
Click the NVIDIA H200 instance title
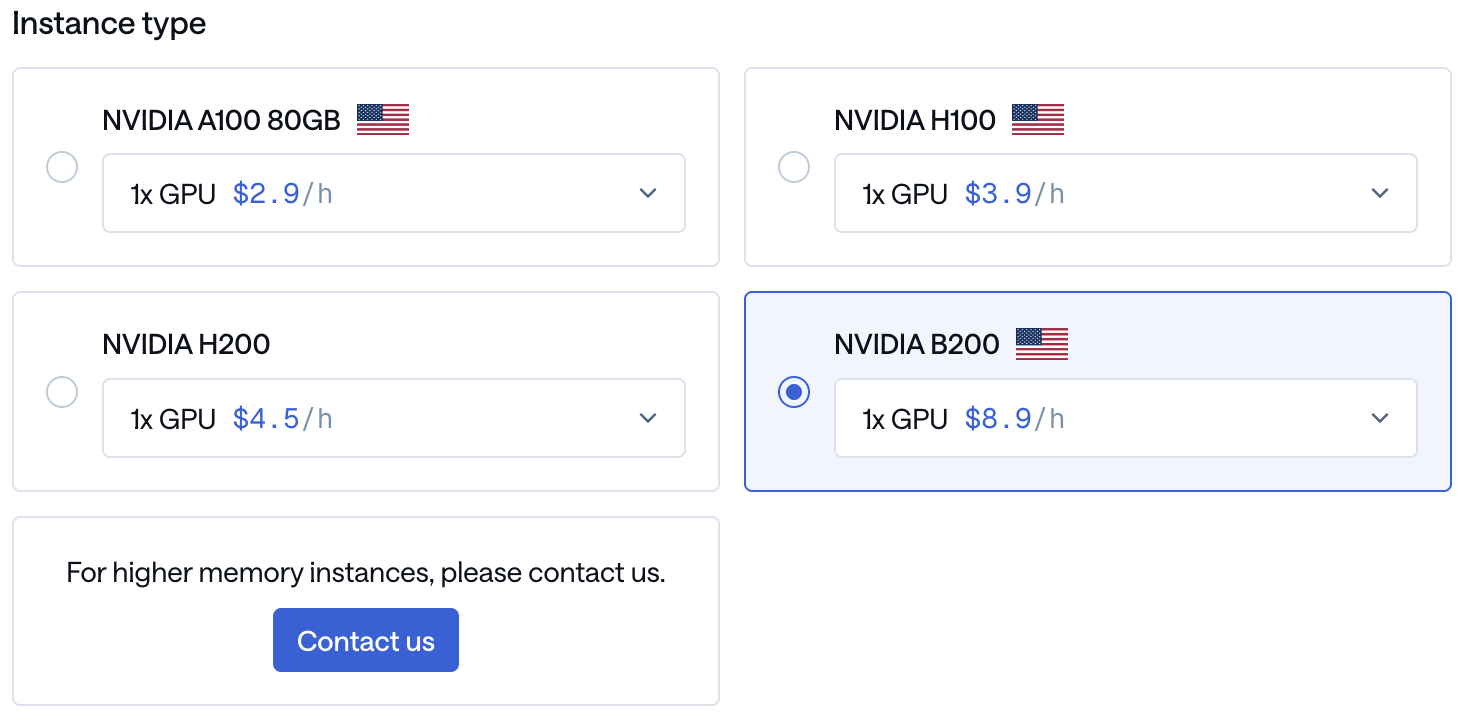tap(186, 345)
